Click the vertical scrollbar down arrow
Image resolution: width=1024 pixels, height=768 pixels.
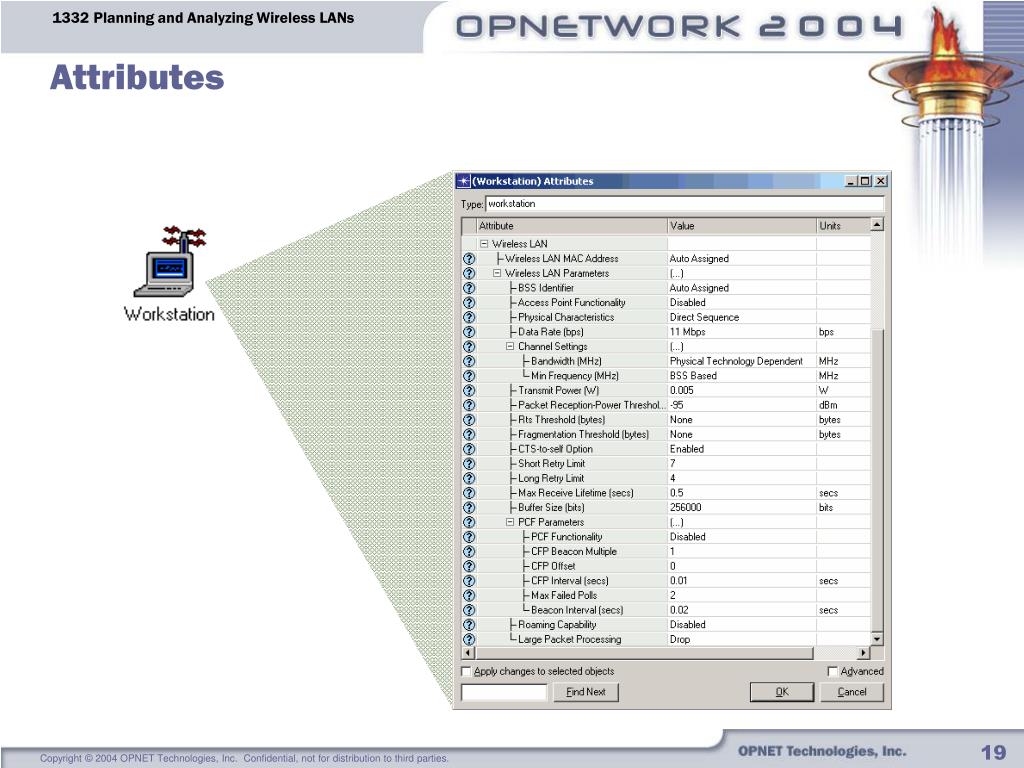[x=877, y=639]
